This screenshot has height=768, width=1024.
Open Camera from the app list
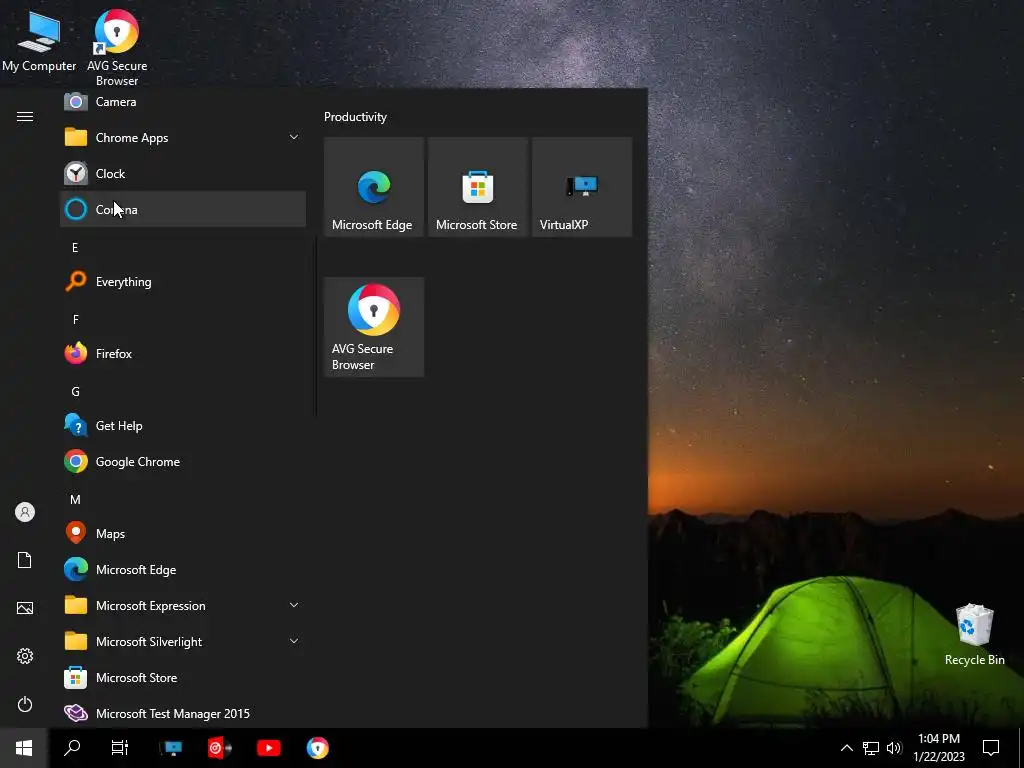click(183, 102)
